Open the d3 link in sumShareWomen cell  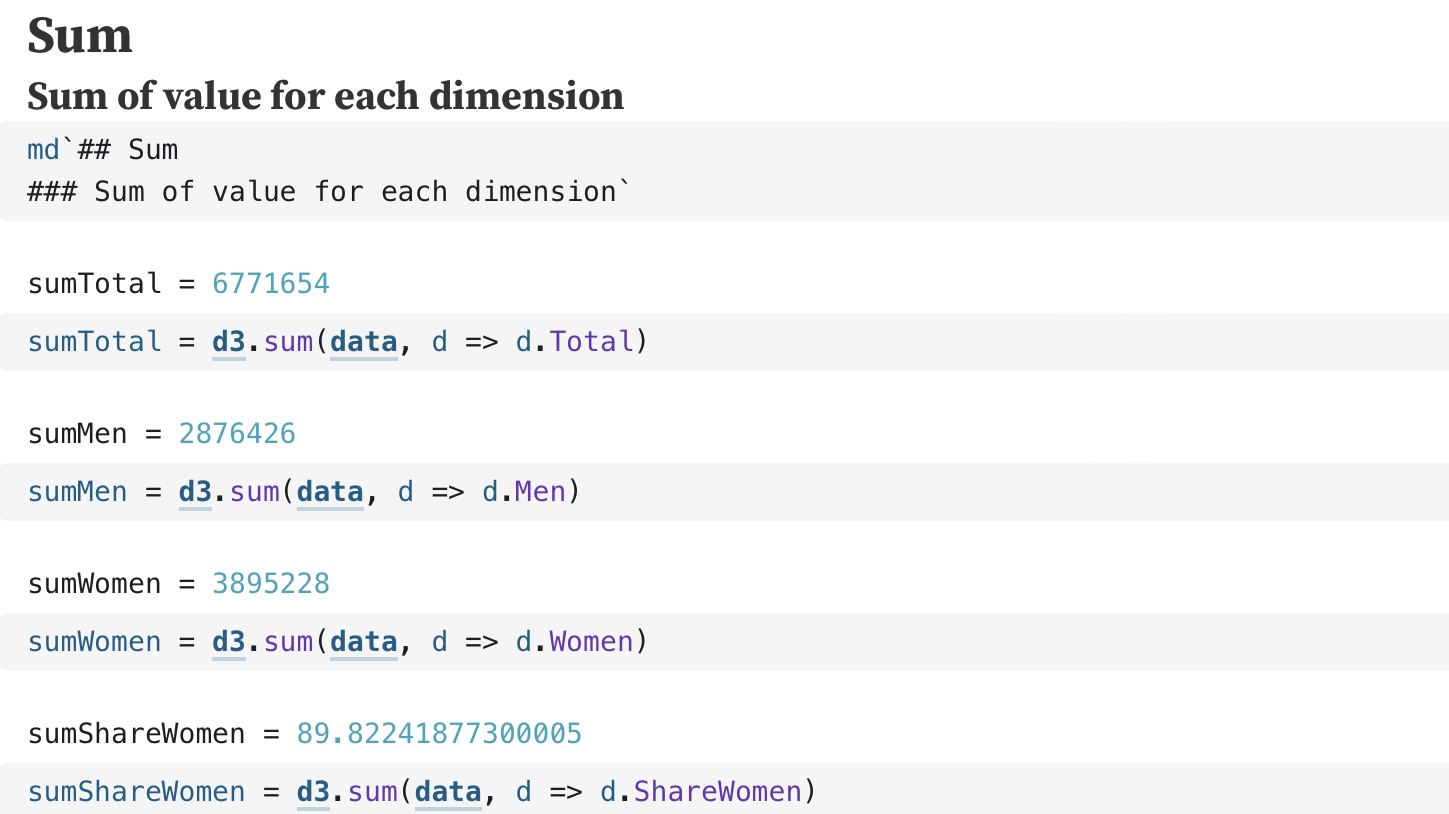(313, 792)
